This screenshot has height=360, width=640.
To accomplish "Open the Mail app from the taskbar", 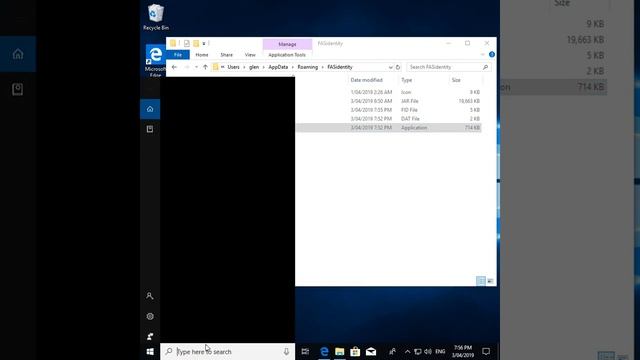I will click(371, 351).
